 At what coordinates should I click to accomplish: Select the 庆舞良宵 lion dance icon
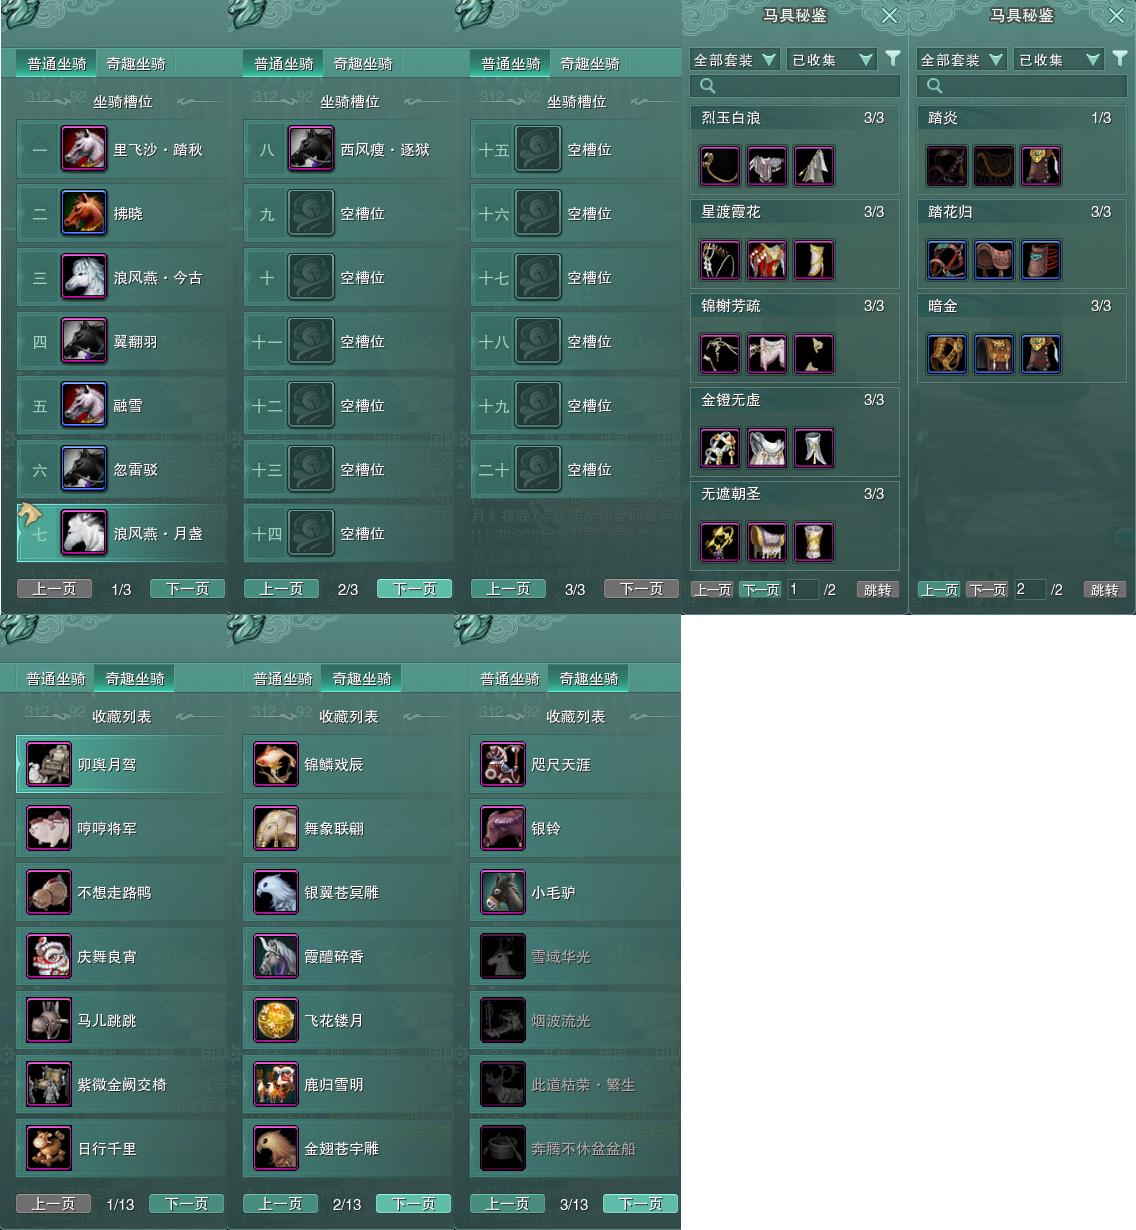(48, 956)
